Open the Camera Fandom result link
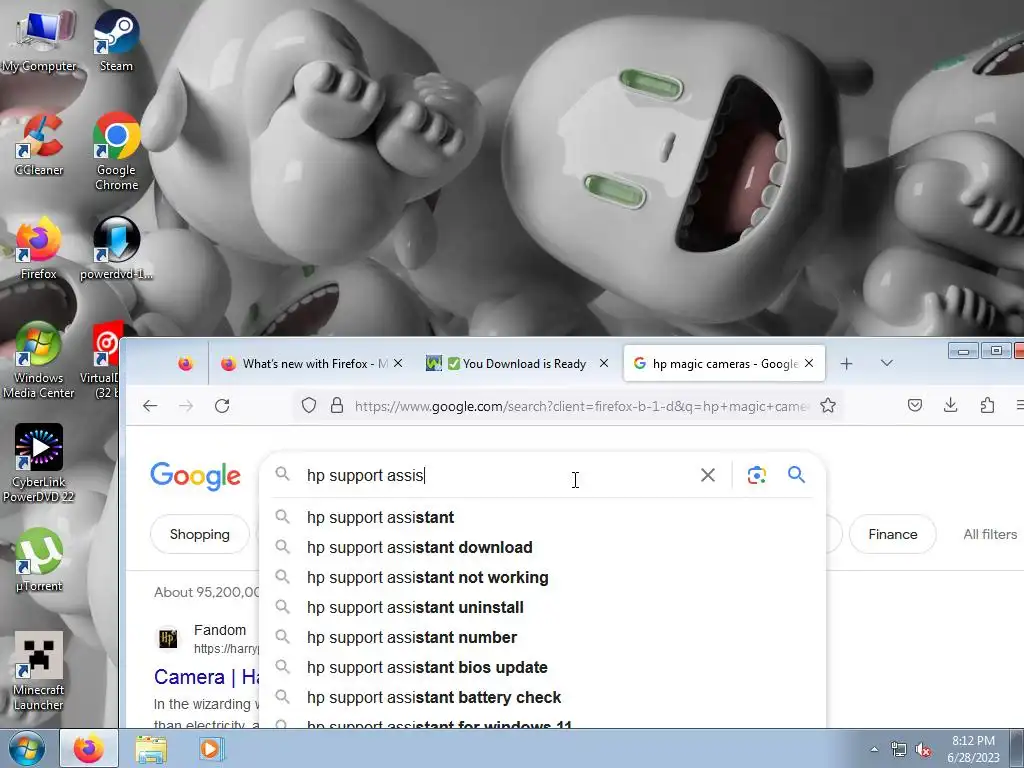This screenshot has height=768, width=1024. (x=206, y=677)
